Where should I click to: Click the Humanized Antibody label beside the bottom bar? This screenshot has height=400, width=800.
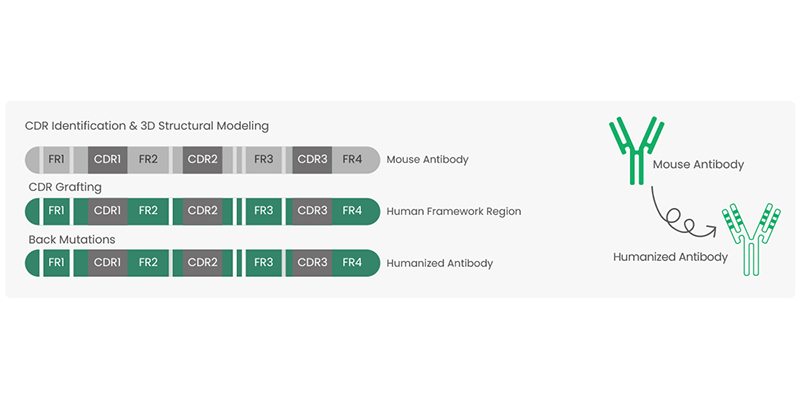click(439, 264)
